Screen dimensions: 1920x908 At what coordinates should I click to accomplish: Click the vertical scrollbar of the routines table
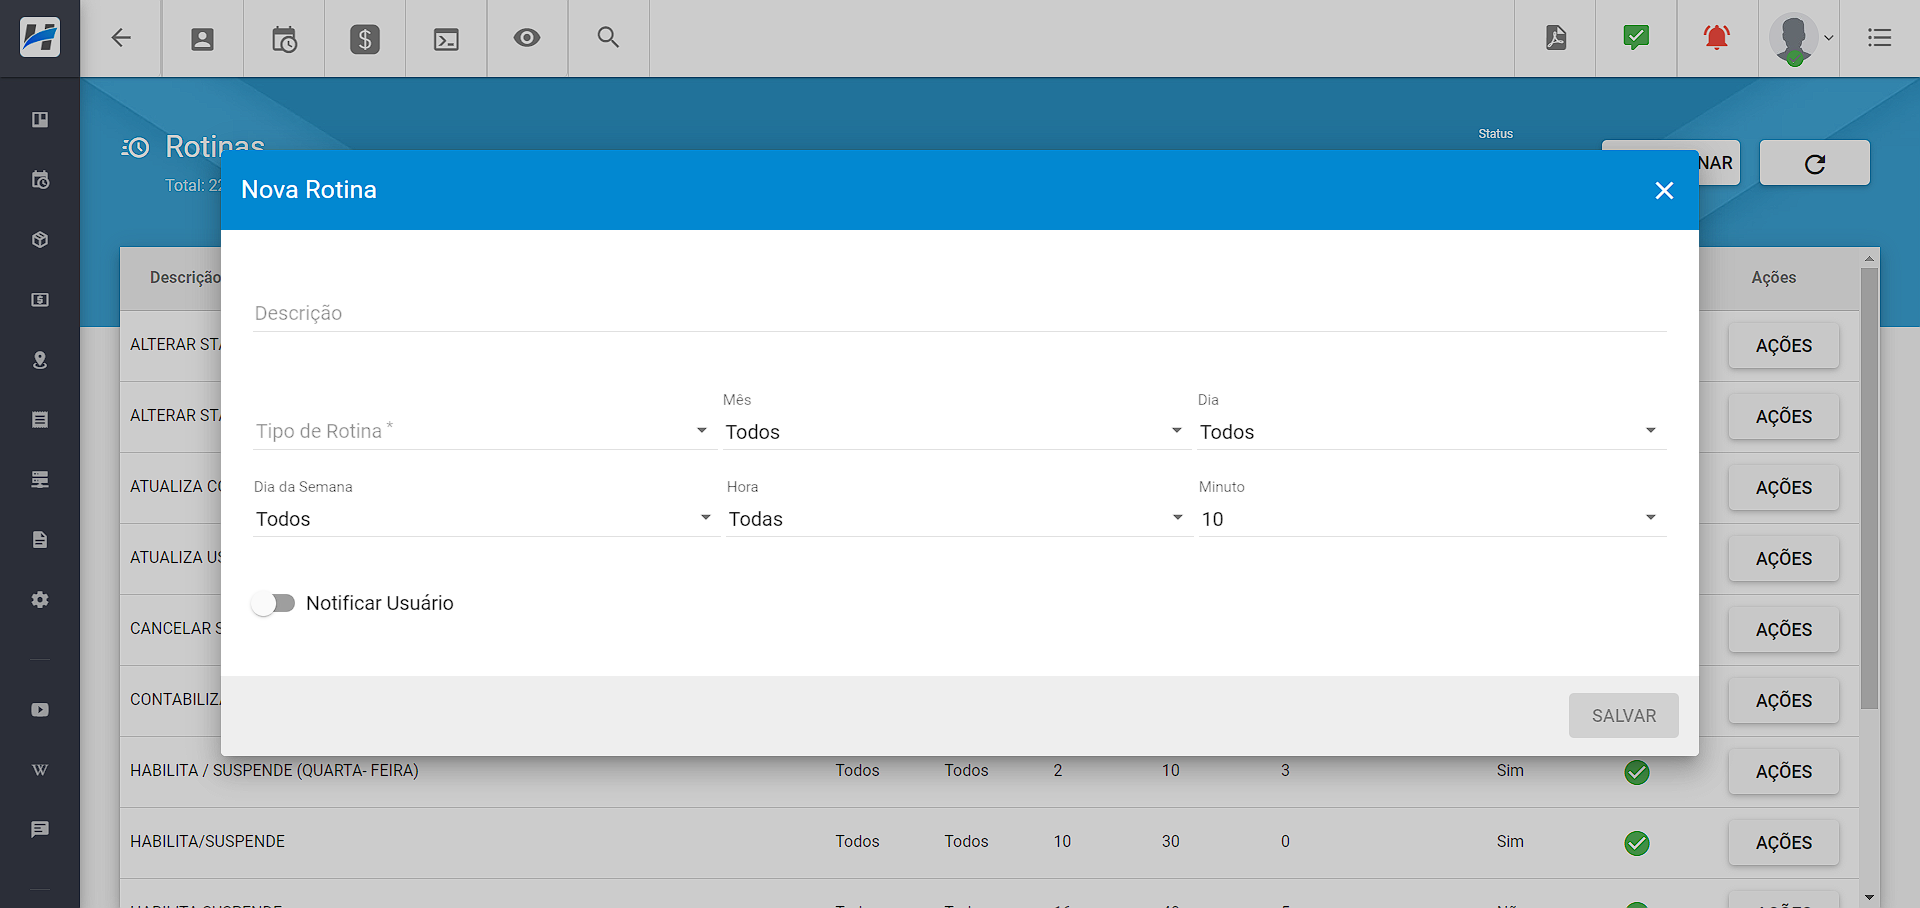coord(1869,488)
